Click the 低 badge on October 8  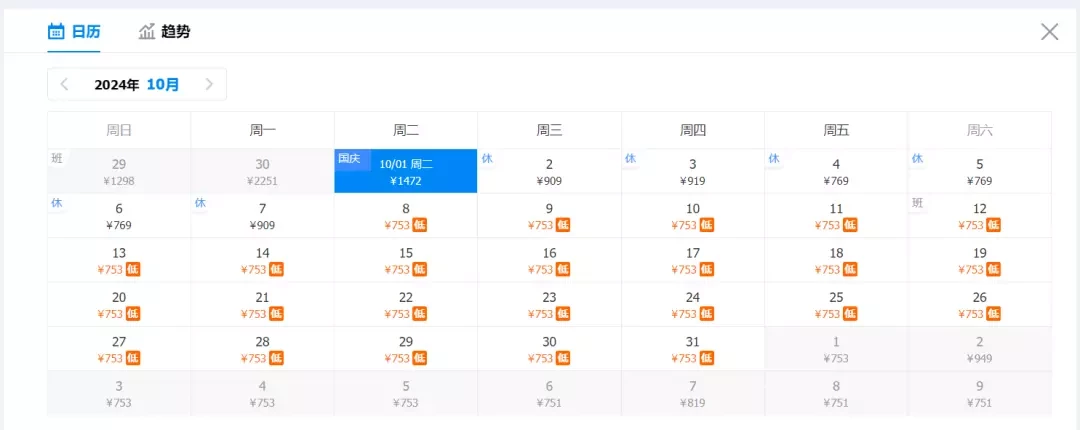(419, 225)
